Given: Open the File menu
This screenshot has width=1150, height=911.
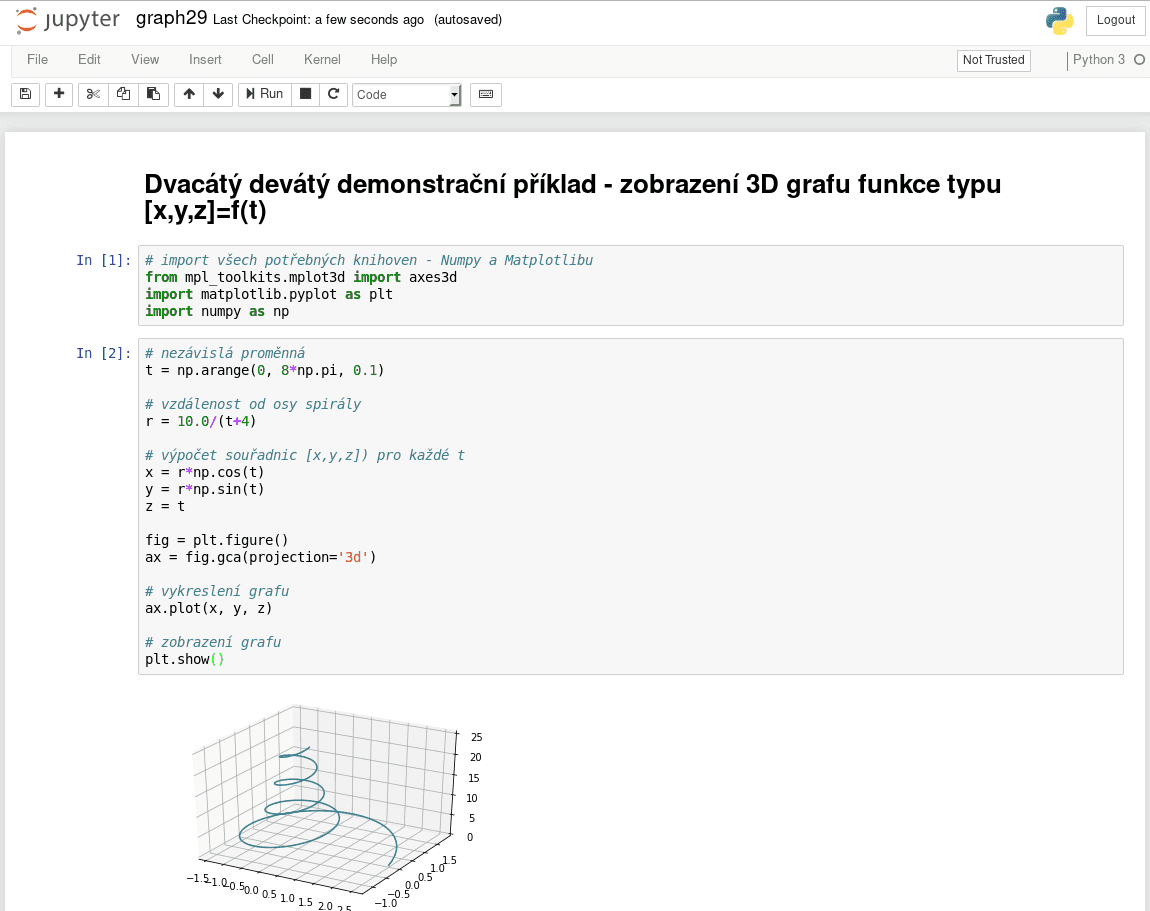Looking at the screenshot, I should (x=37, y=60).
